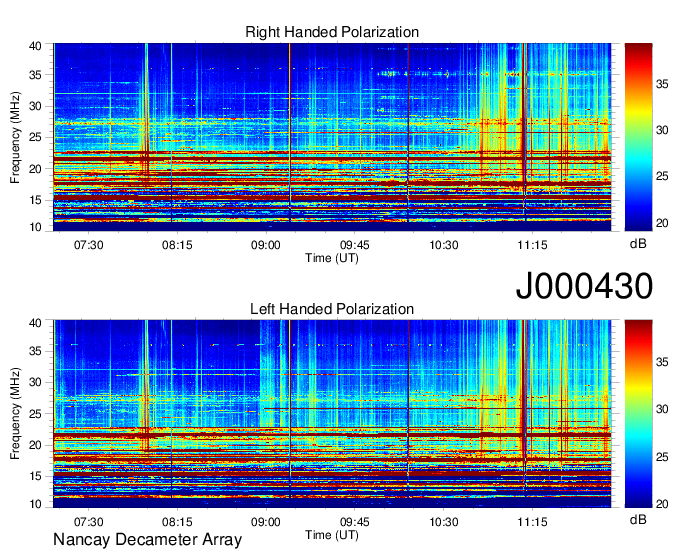Click the 20 MHz tick on upper plot
This screenshot has width=680, height=552.
click(x=35, y=169)
